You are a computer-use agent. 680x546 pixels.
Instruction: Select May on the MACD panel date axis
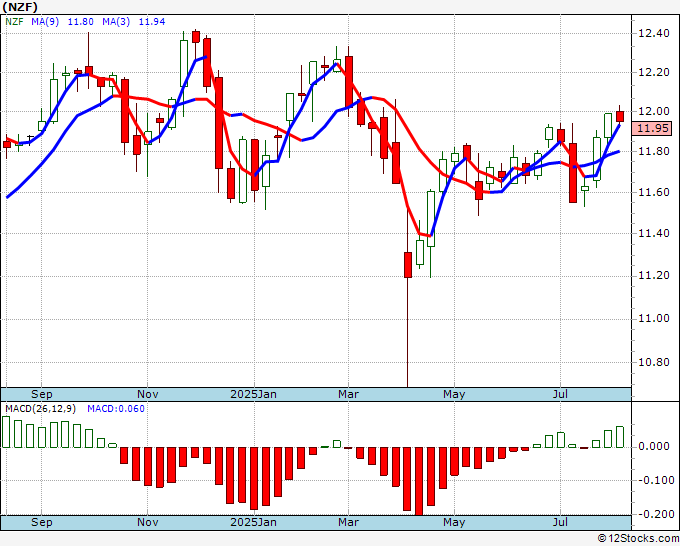[454, 522]
